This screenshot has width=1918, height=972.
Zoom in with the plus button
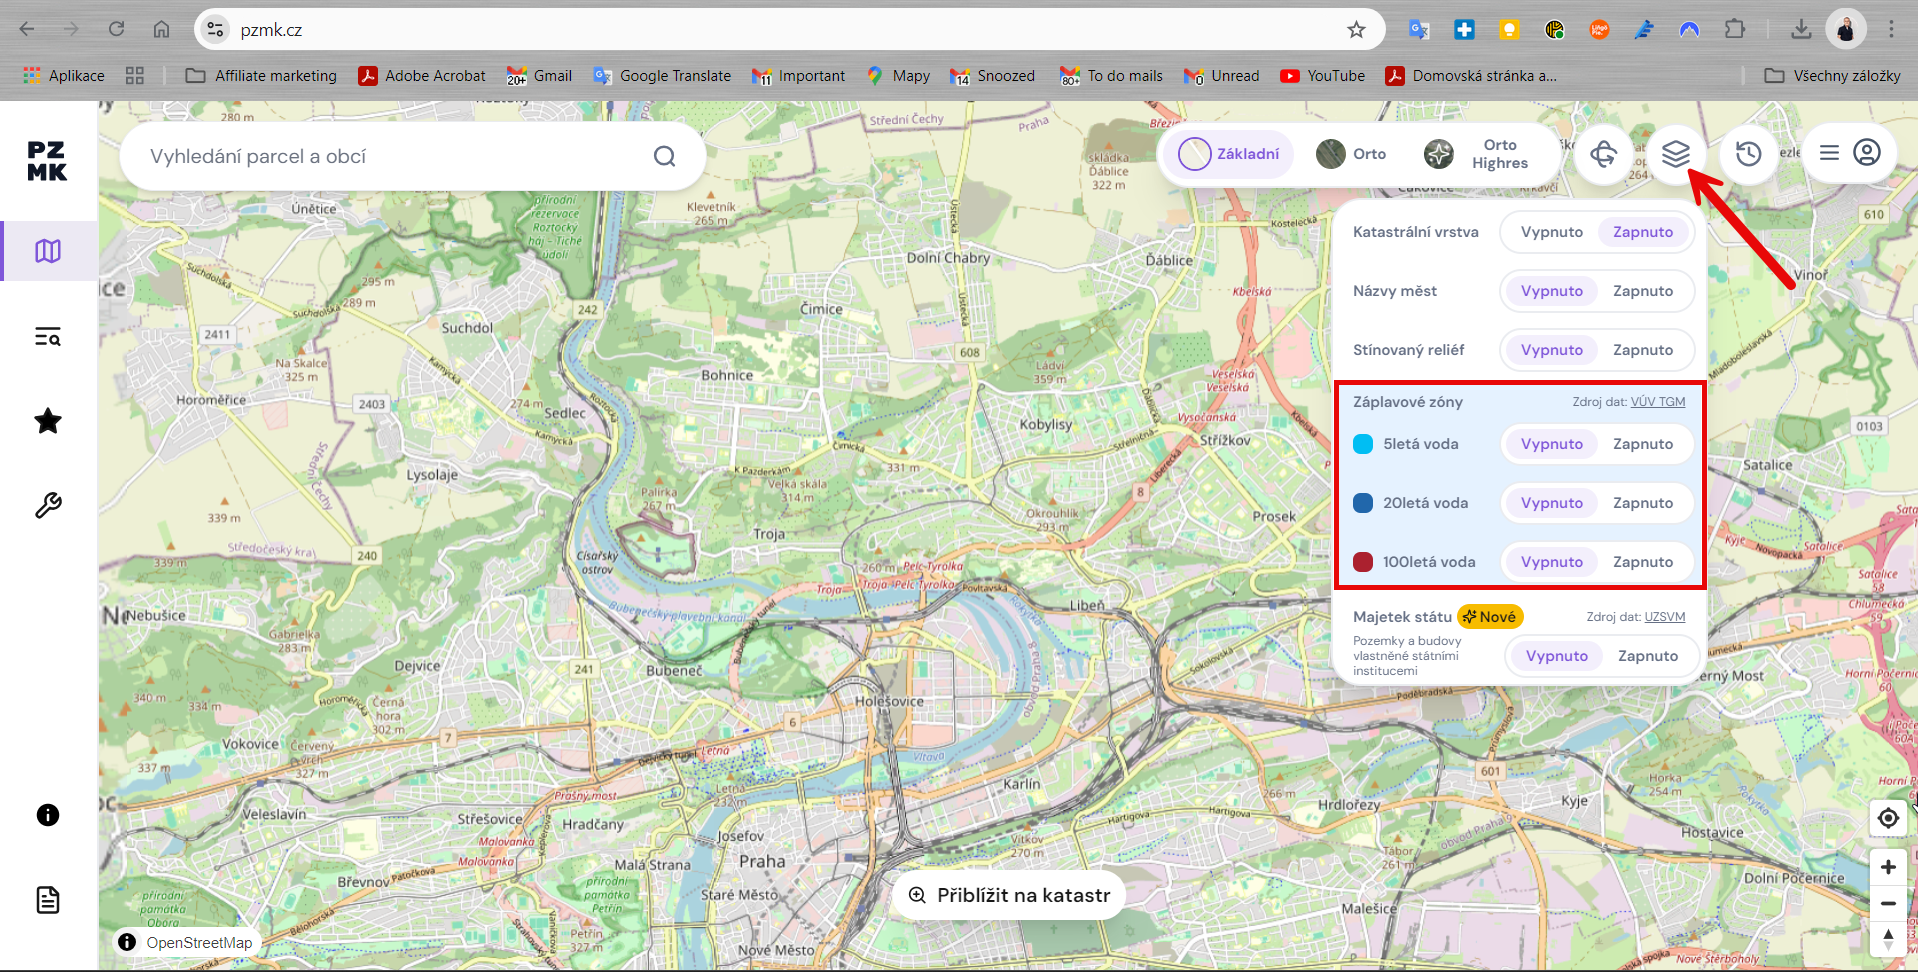[x=1888, y=867]
